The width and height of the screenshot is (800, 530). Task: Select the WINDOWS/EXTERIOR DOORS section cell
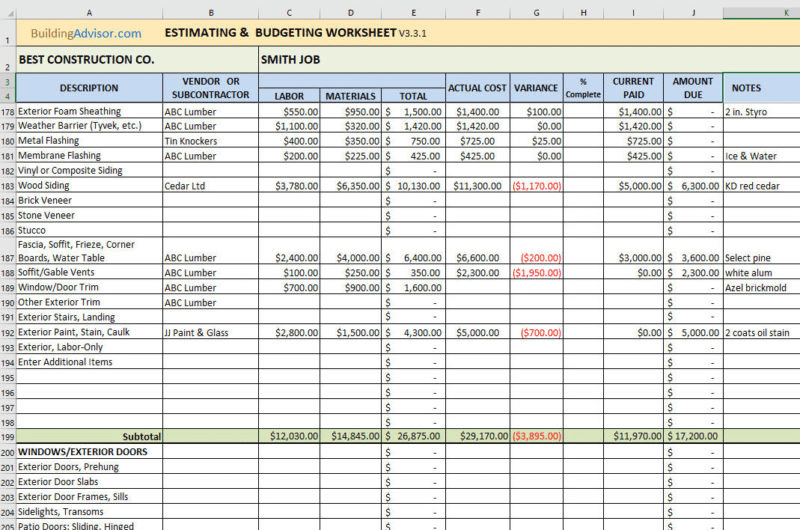tap(89, 451)
